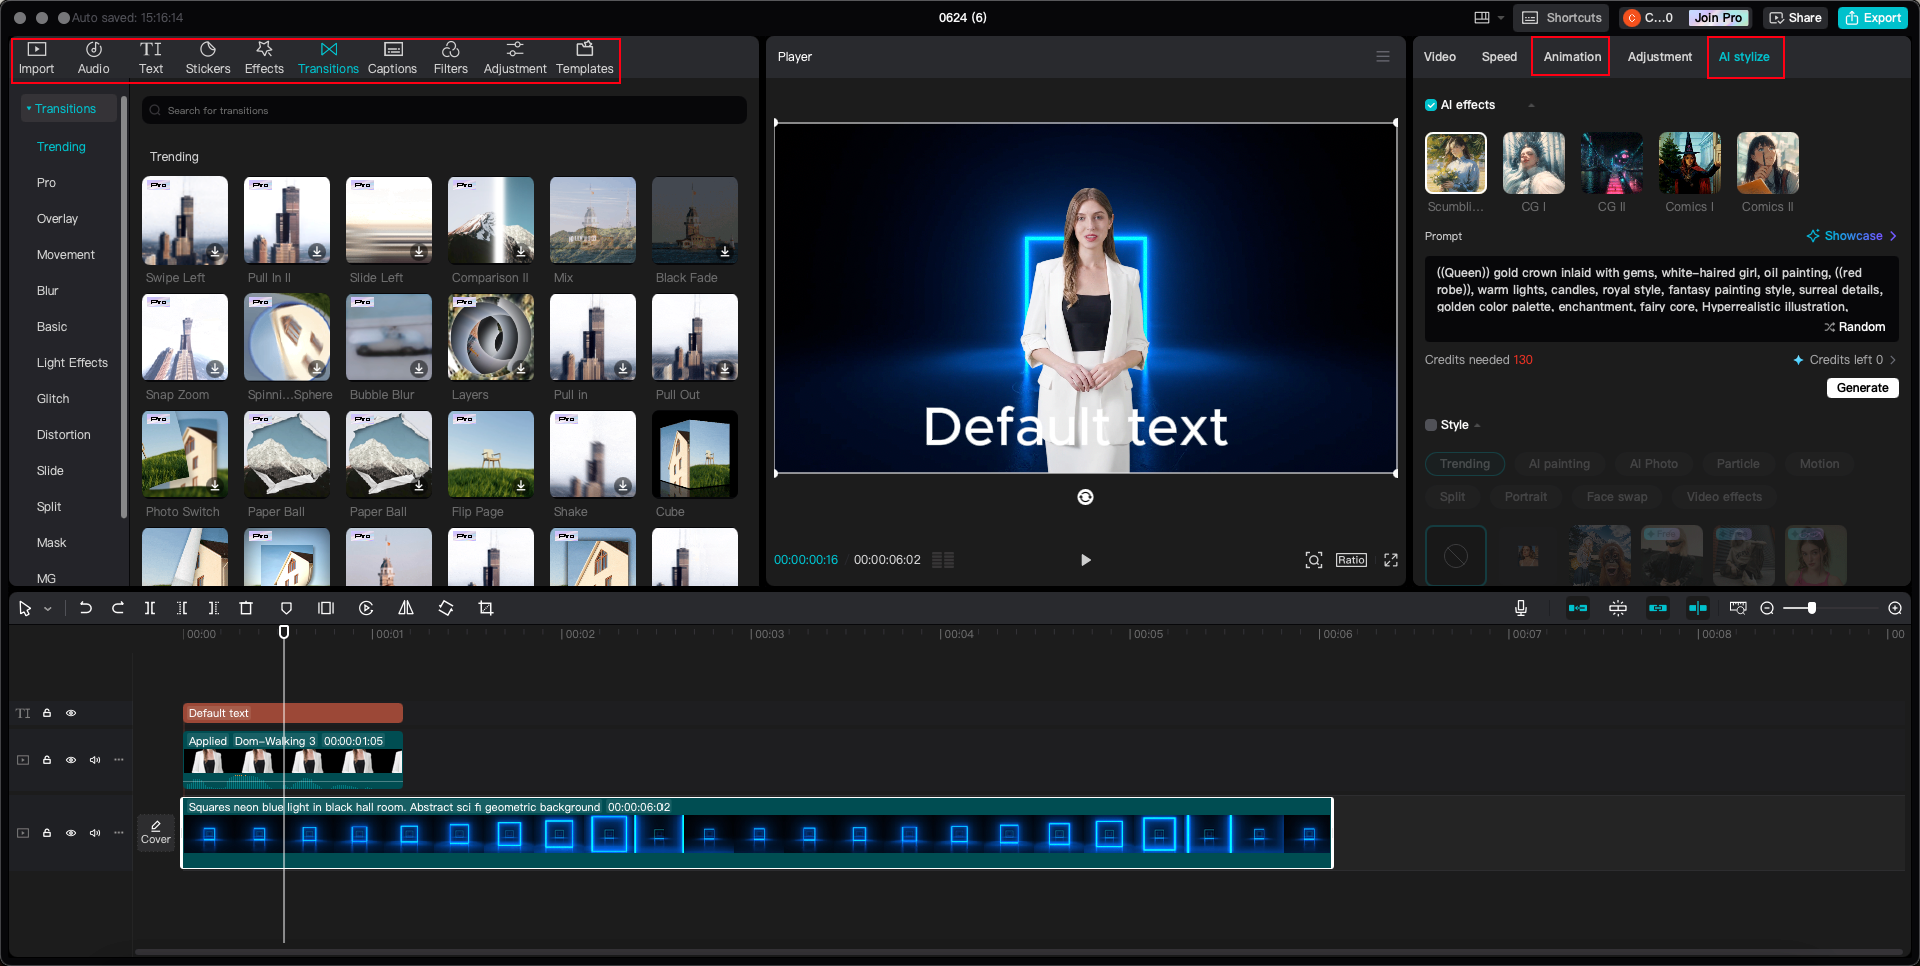Collapse the Transitions category list
The width and height of the screenshot is (1920, 966).
click(29, 109)
